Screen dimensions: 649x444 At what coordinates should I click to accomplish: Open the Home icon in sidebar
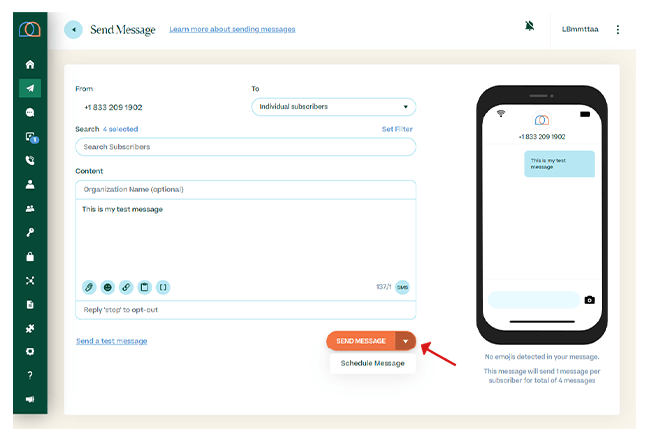[30, 64]
